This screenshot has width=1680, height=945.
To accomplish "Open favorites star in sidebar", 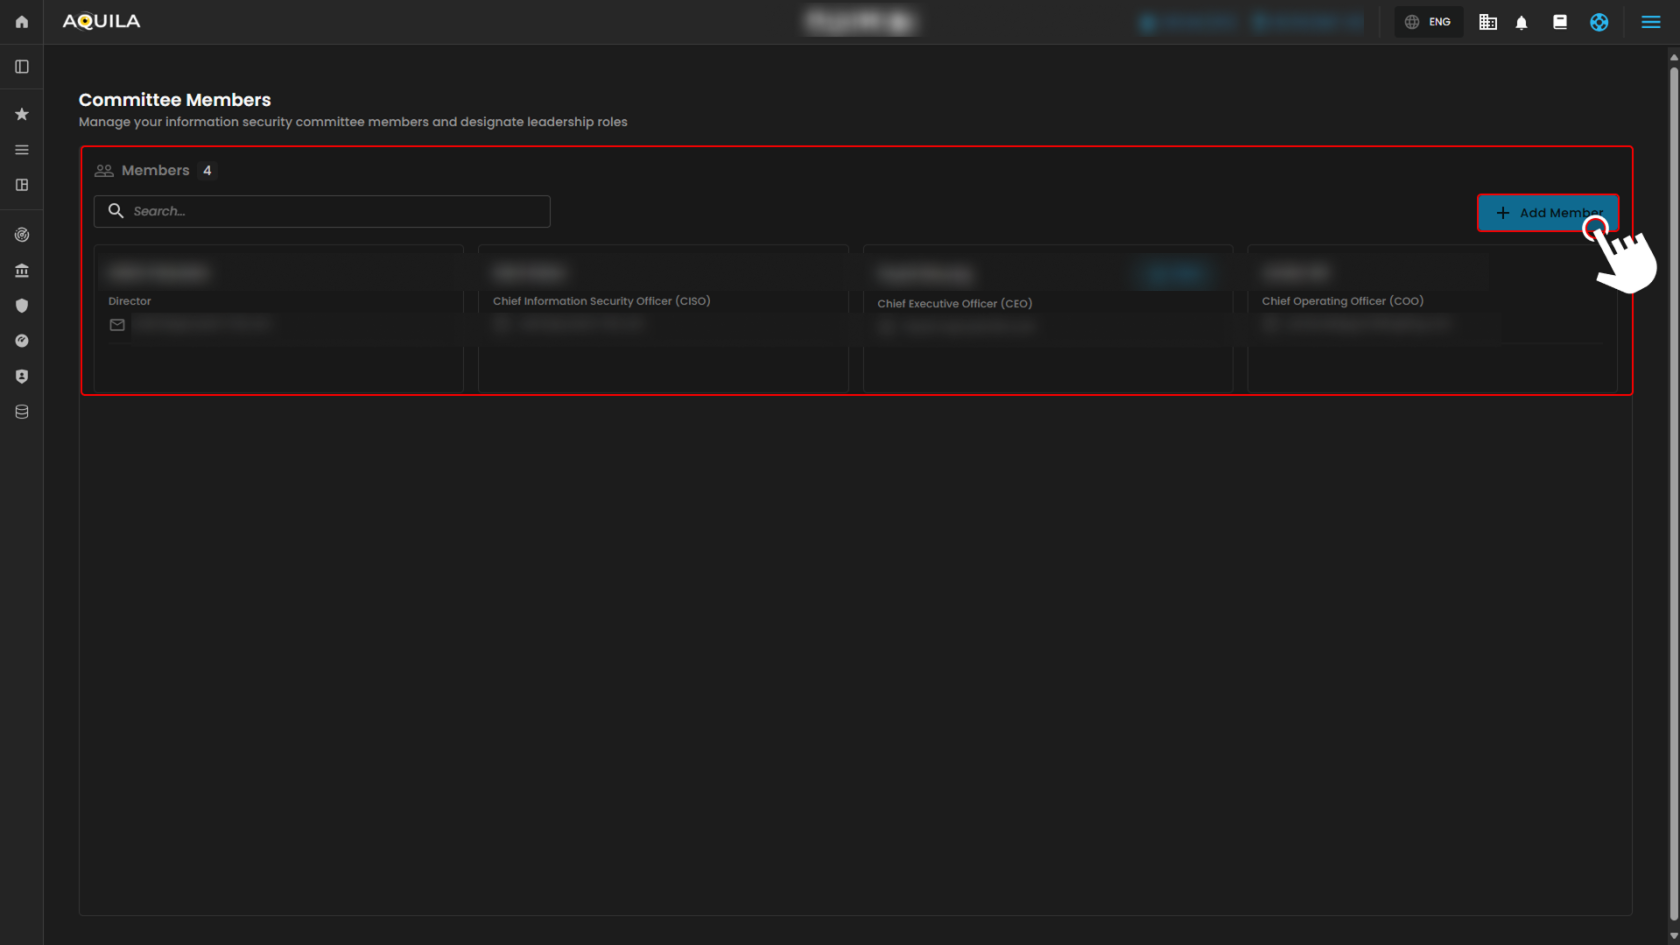I will pos(21,114).
